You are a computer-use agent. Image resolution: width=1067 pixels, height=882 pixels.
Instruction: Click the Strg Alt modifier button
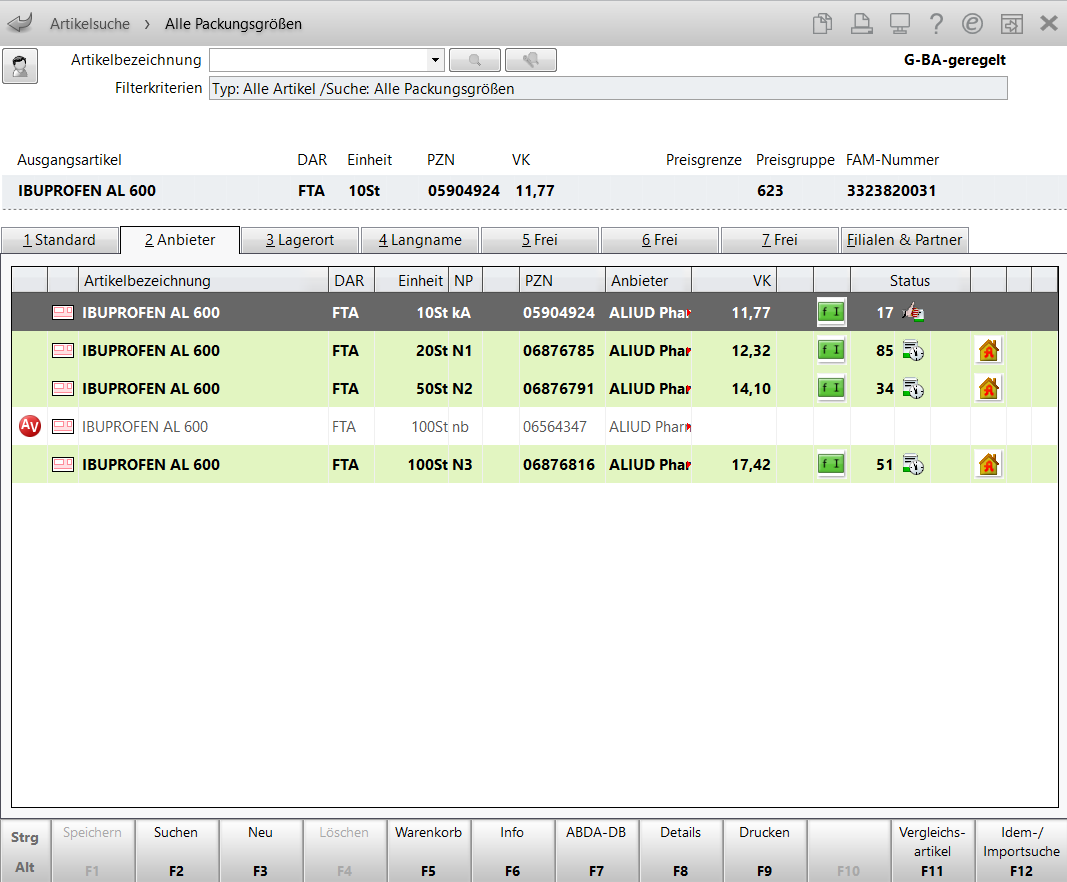(25, 851)
